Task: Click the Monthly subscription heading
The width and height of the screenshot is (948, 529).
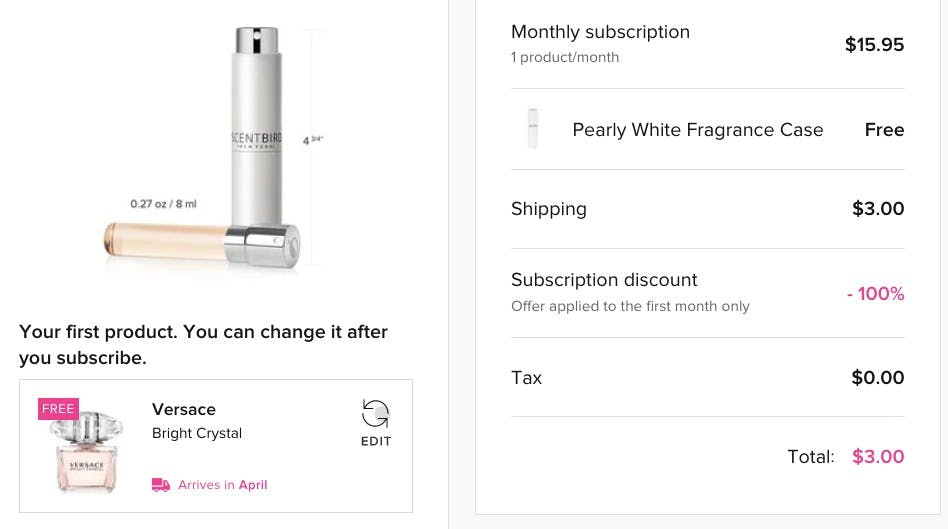Action: click(600, 32)
